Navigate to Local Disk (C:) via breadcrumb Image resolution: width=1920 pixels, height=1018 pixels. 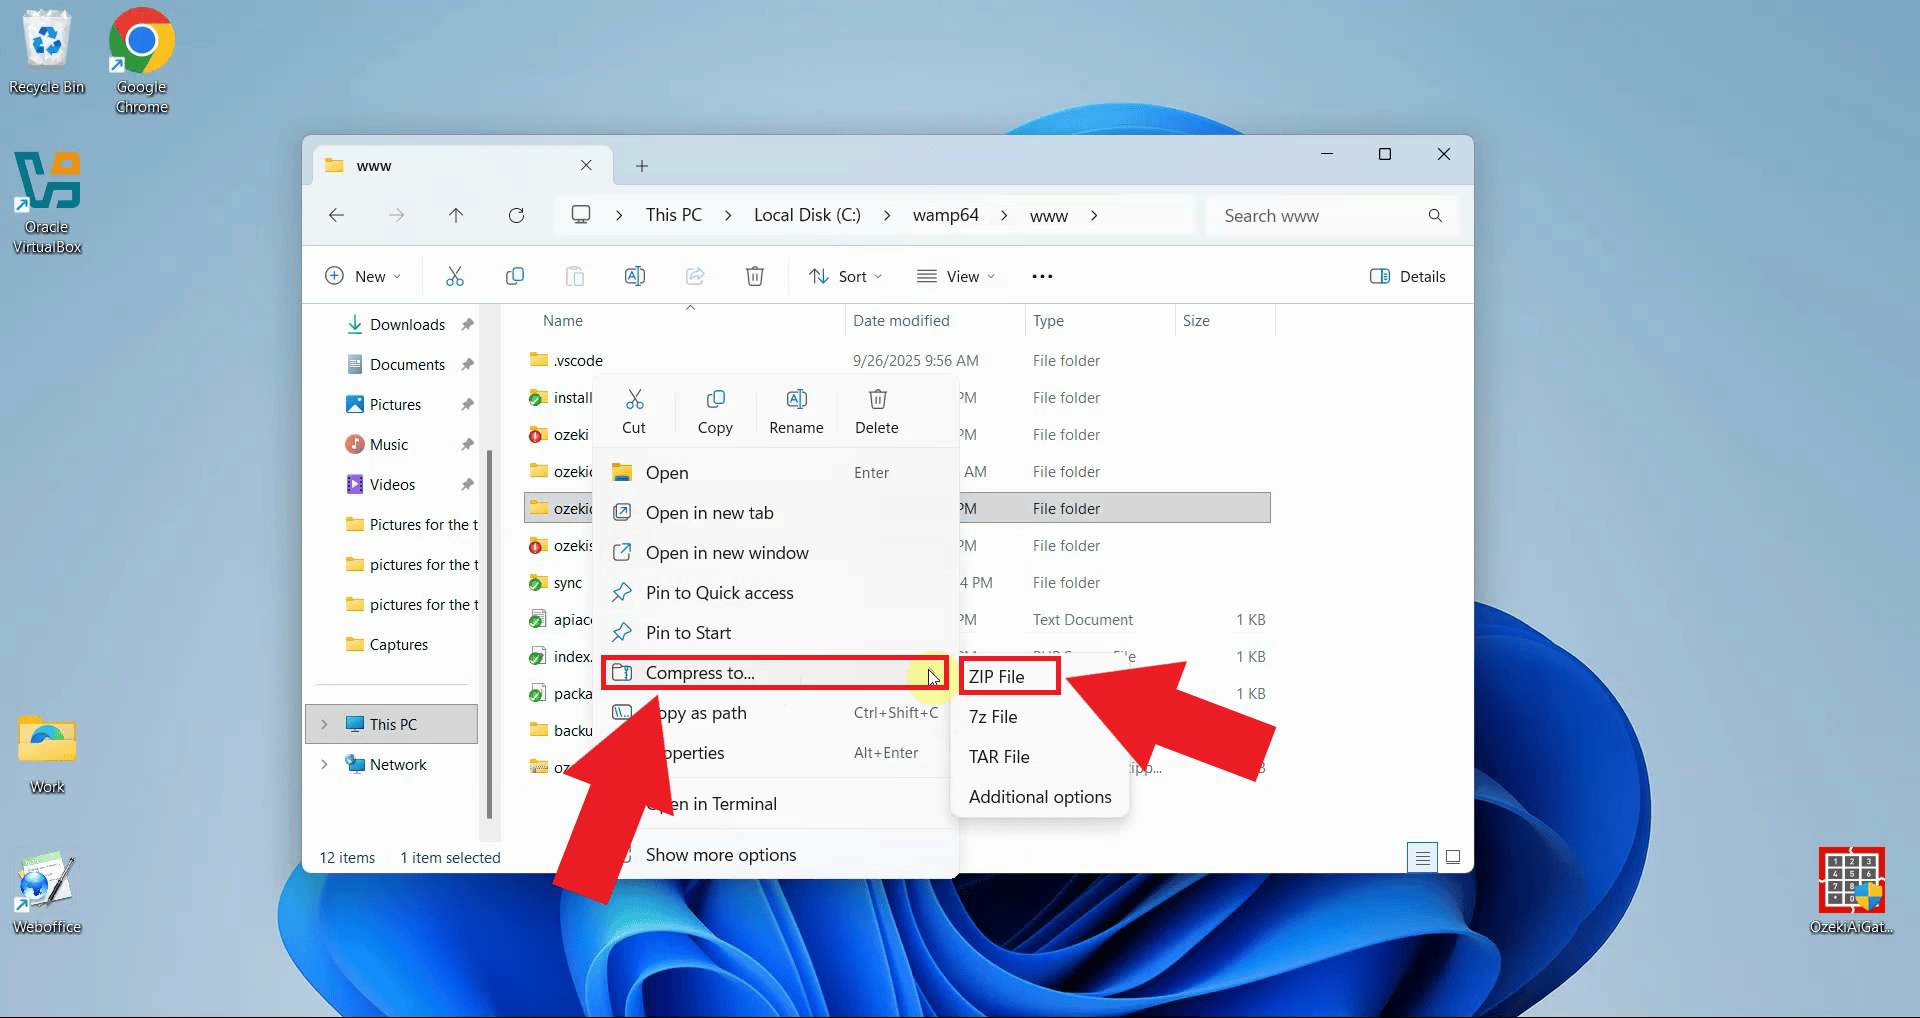pyautogui.click(x=807, y=215)
